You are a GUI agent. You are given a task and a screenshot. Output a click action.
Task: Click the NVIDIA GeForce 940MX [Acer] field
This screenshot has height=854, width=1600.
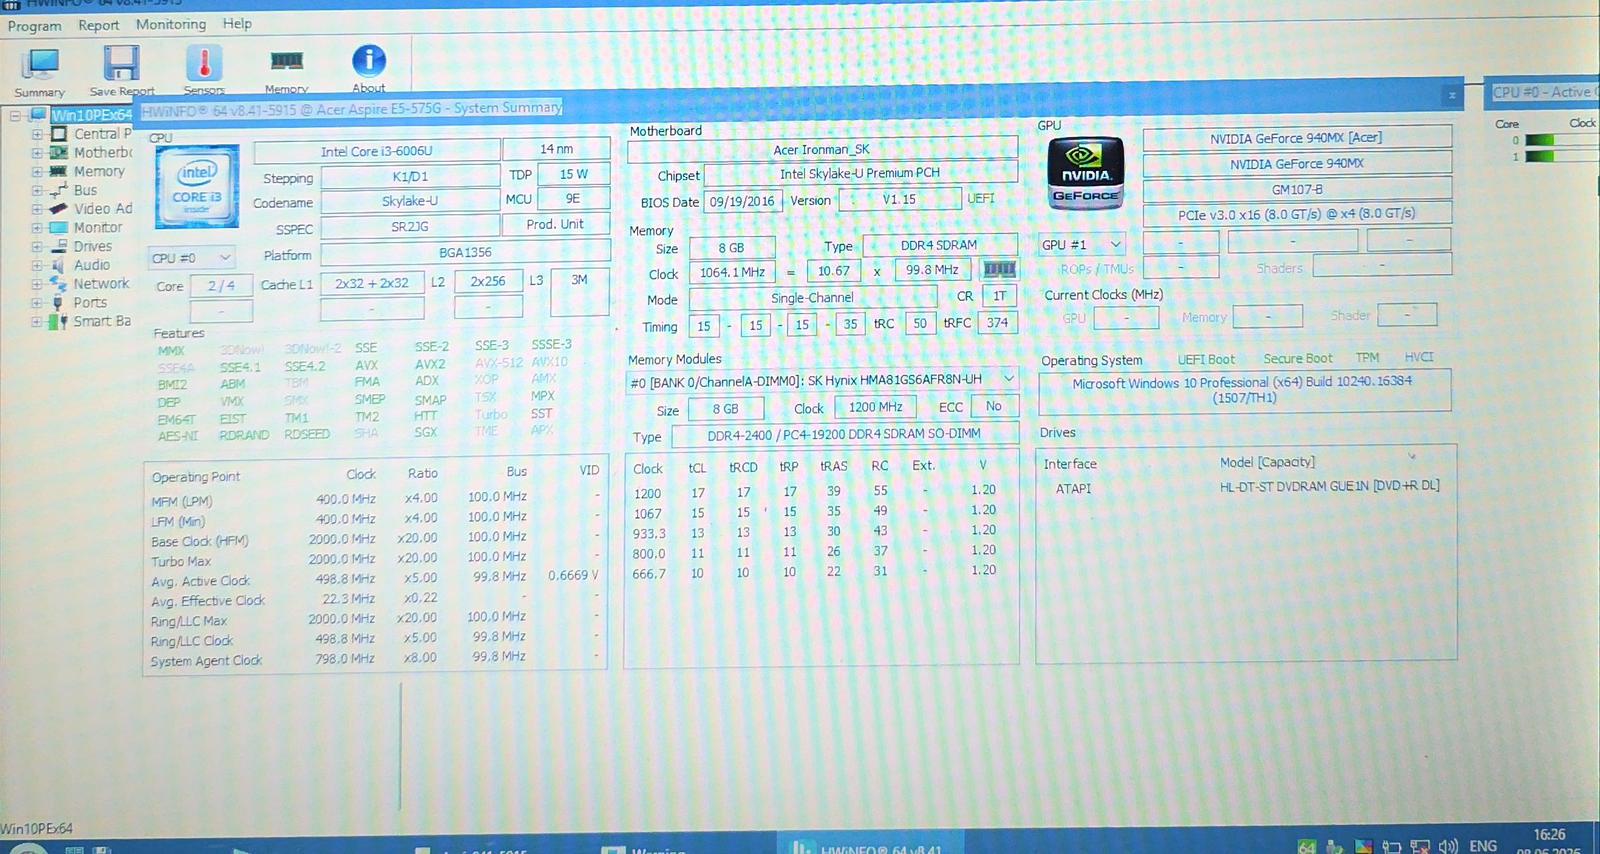pyautogui.click(x=1296, y=138)
